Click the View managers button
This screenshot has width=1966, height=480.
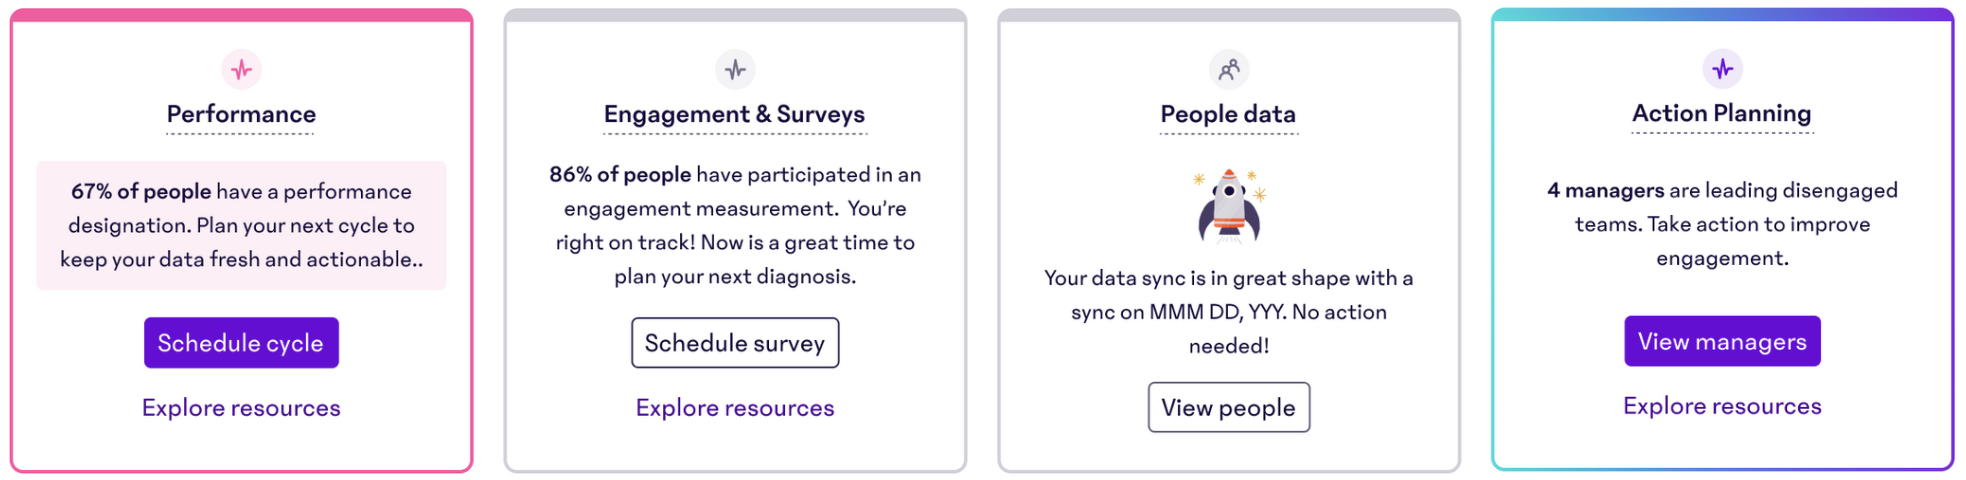1722,341
